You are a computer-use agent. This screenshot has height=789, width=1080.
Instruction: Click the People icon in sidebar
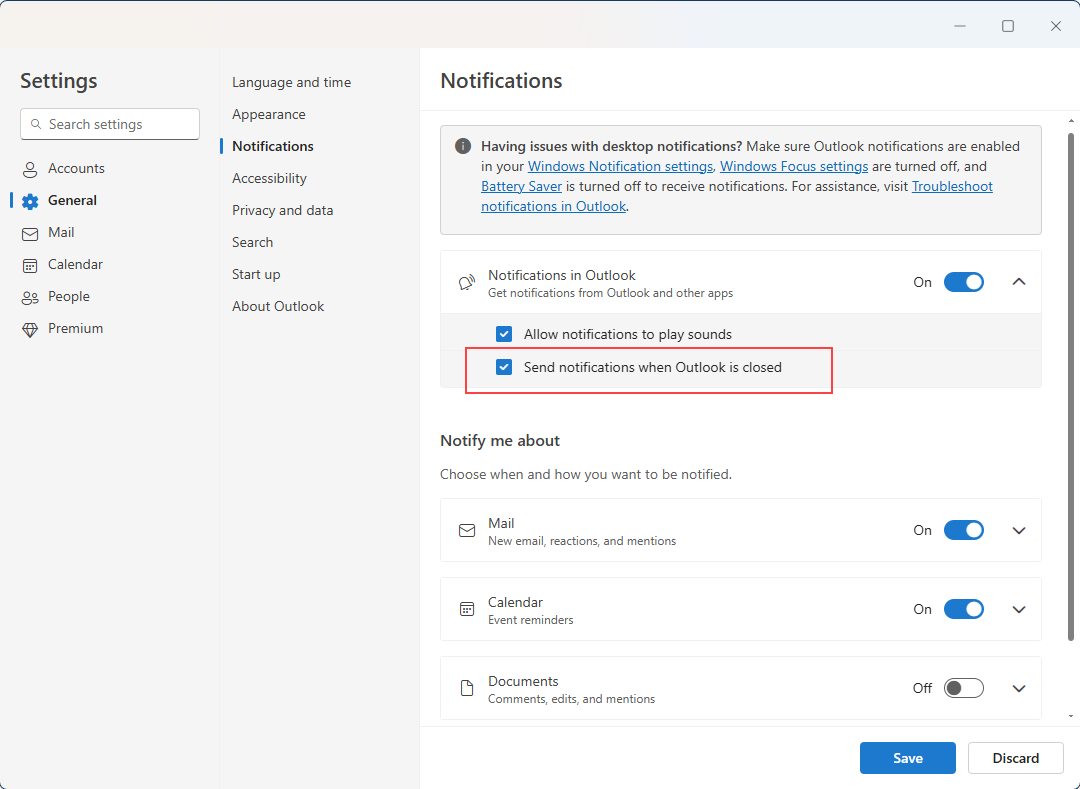pos(30,297)
